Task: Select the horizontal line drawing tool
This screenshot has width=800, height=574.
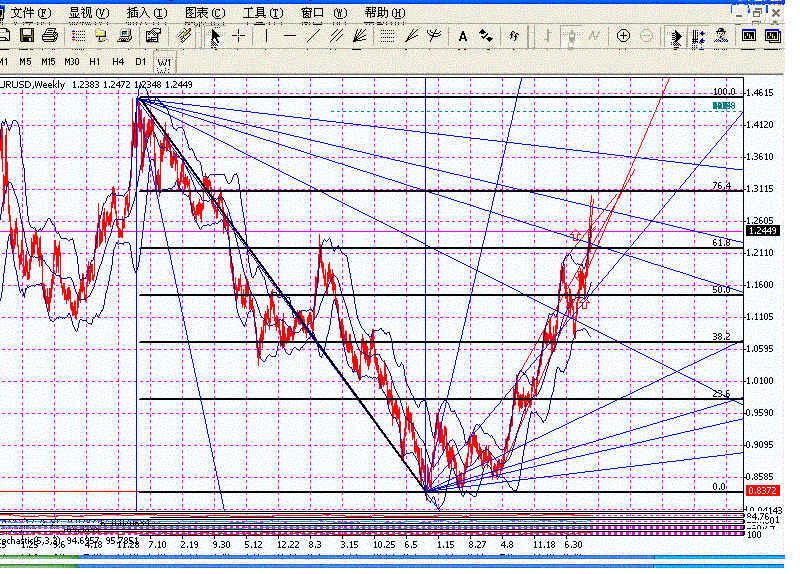Action: [290, 36]
